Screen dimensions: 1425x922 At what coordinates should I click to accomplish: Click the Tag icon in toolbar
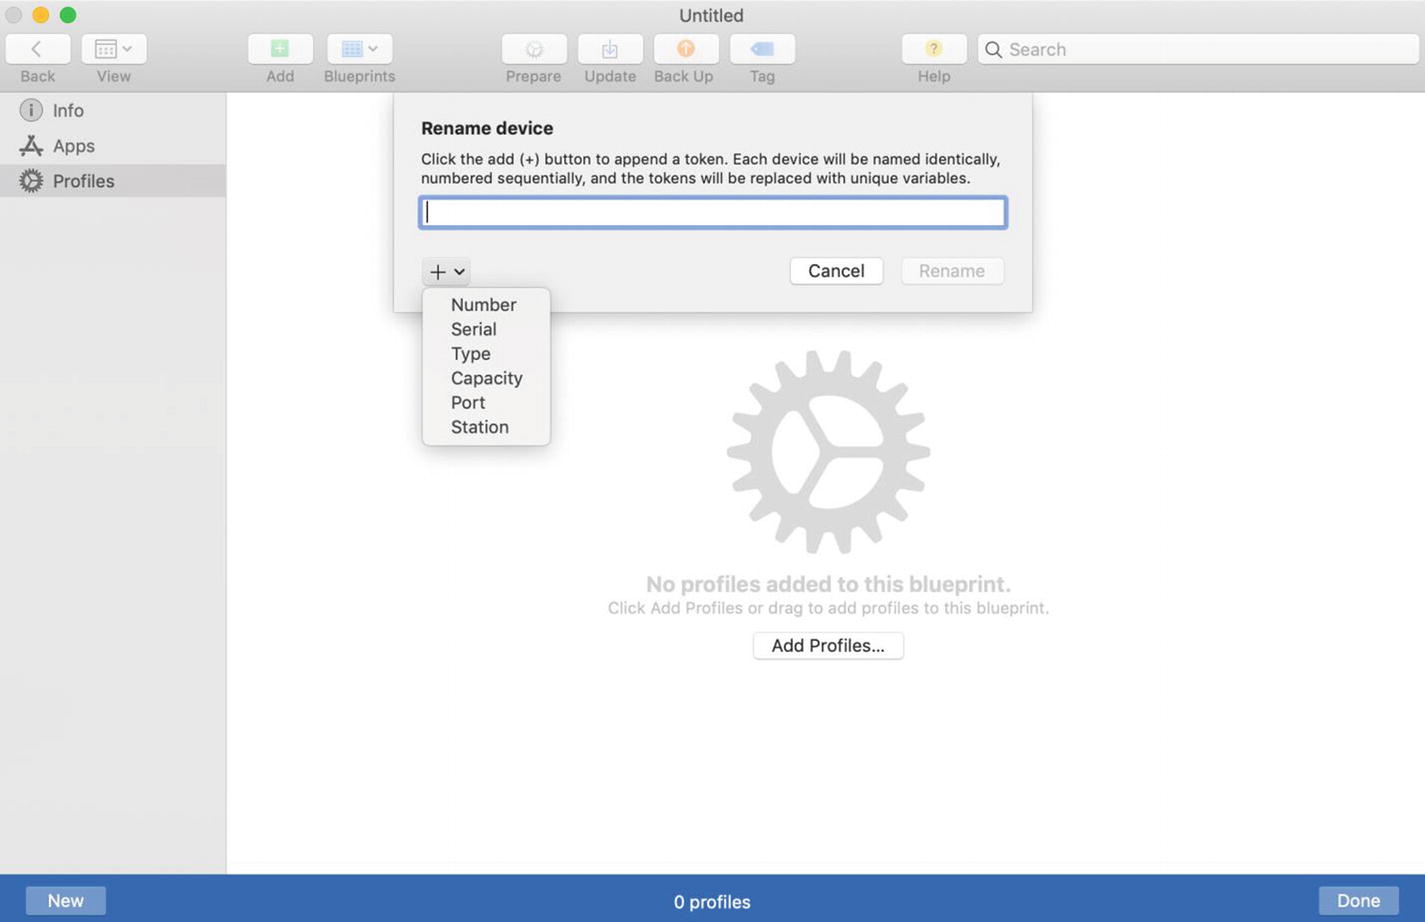click(762, 49)
